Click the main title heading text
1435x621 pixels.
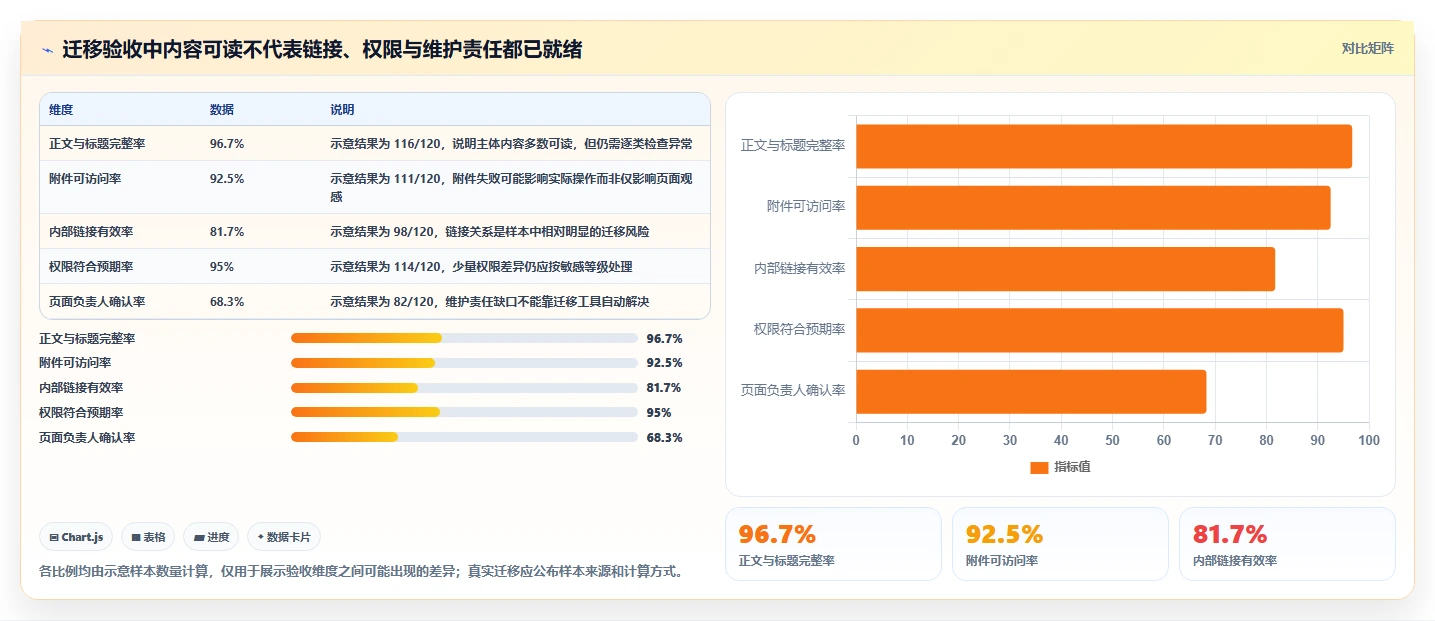322,49
